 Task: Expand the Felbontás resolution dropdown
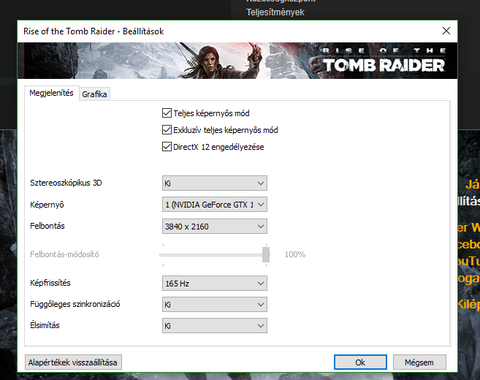point(214,226)
